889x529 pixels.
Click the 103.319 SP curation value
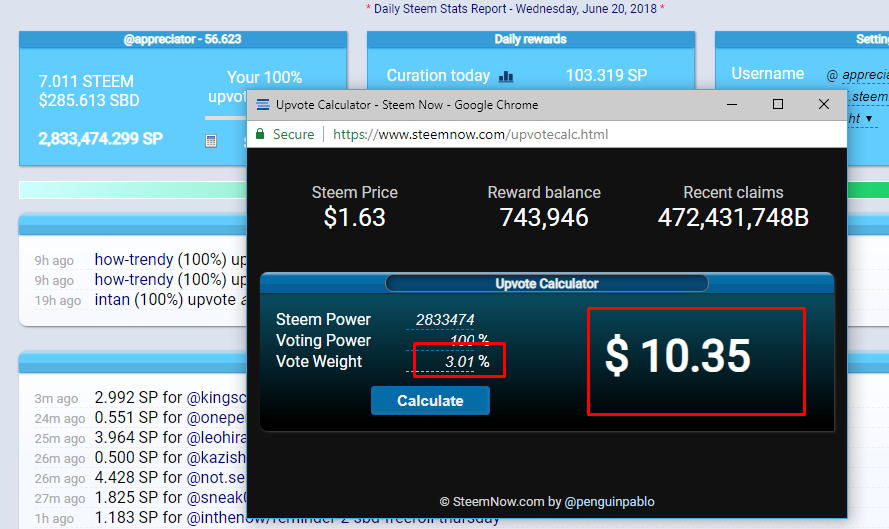[606, 75]
